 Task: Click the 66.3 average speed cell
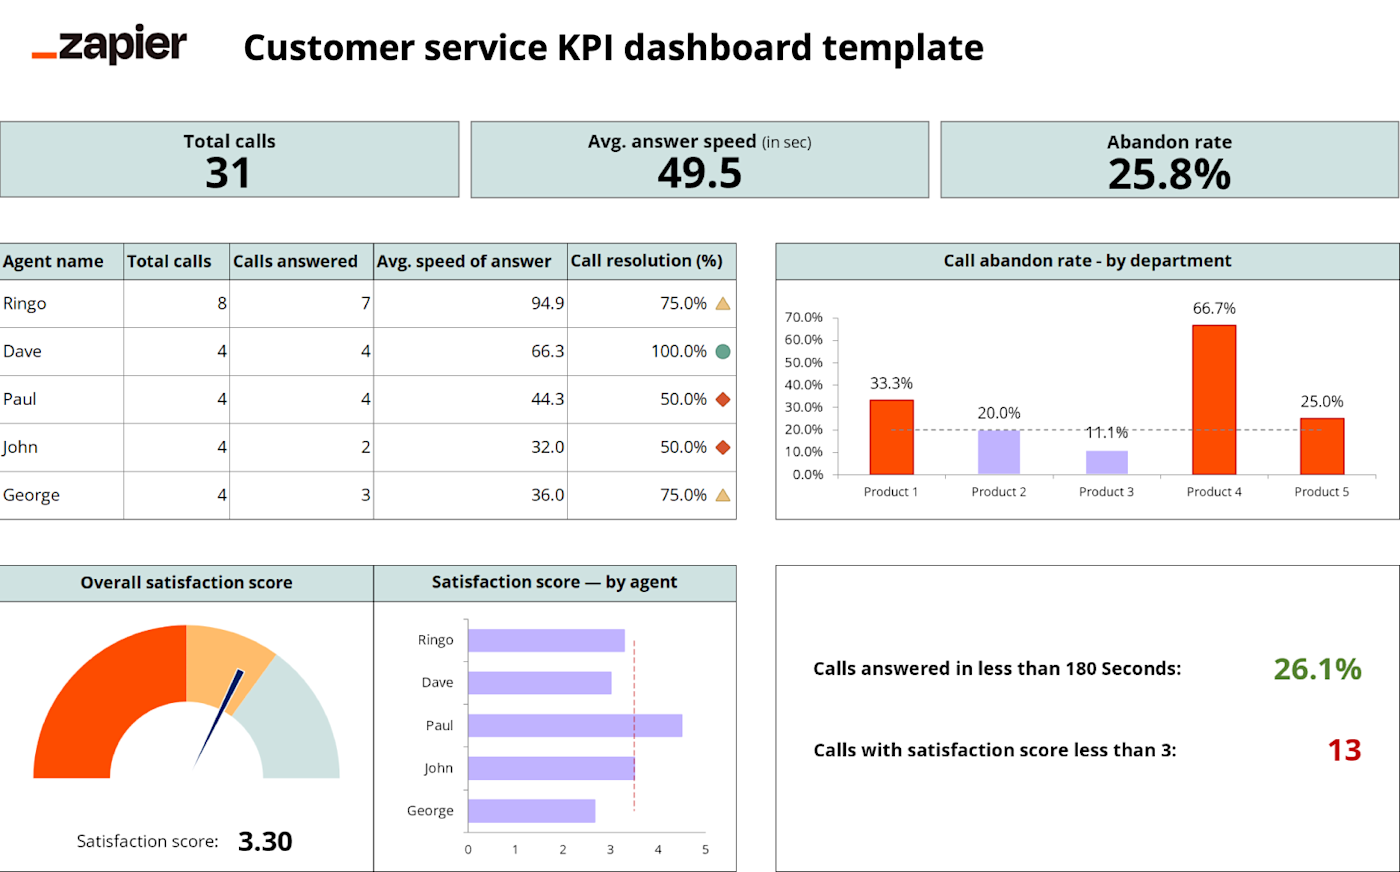click(471, 352)
